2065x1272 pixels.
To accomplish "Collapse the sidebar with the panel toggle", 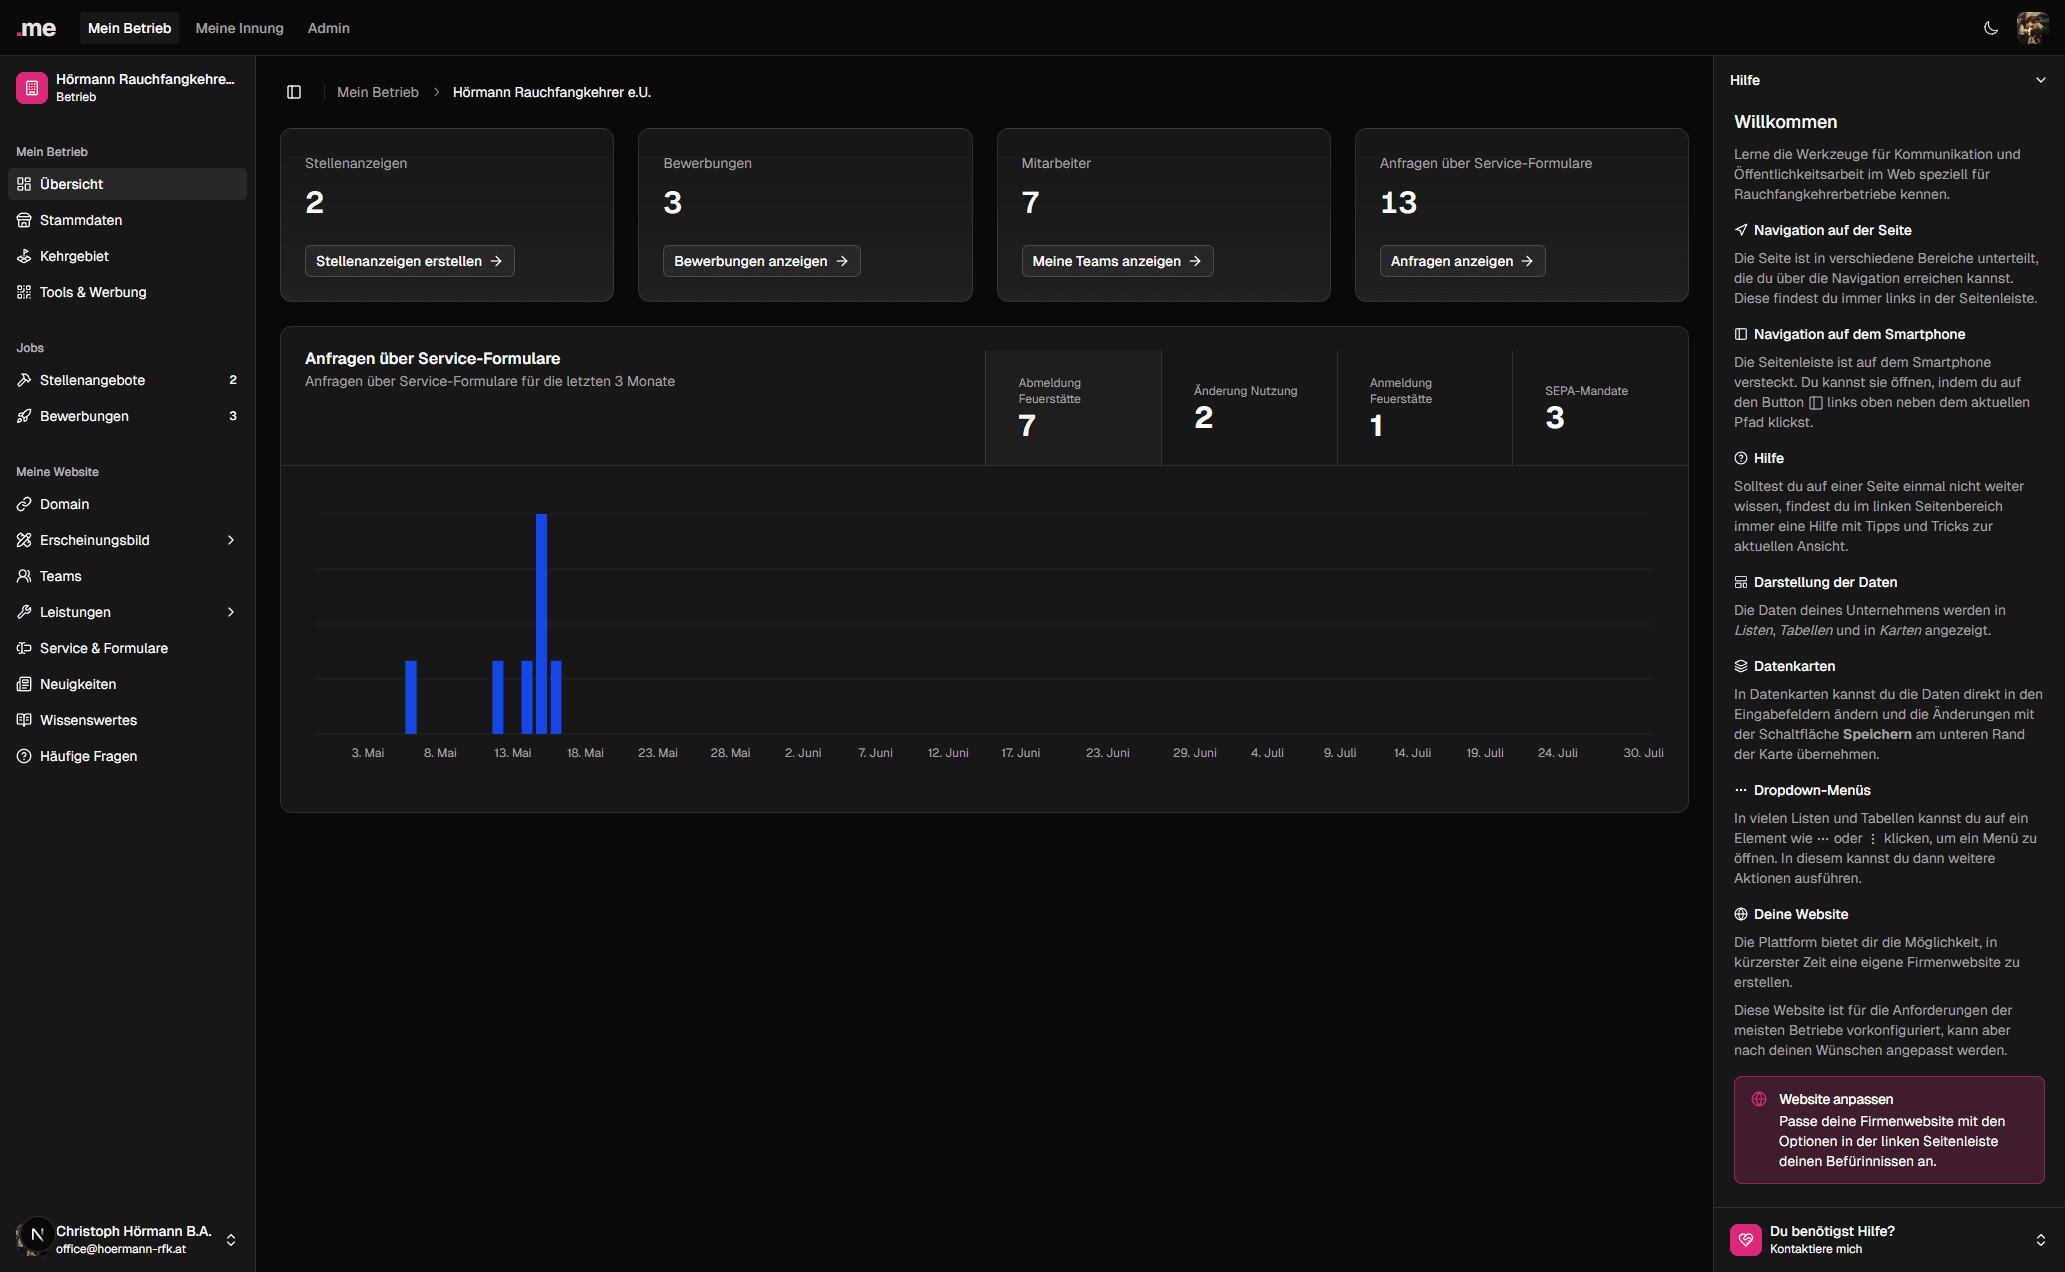I will (x=294, y=92).
